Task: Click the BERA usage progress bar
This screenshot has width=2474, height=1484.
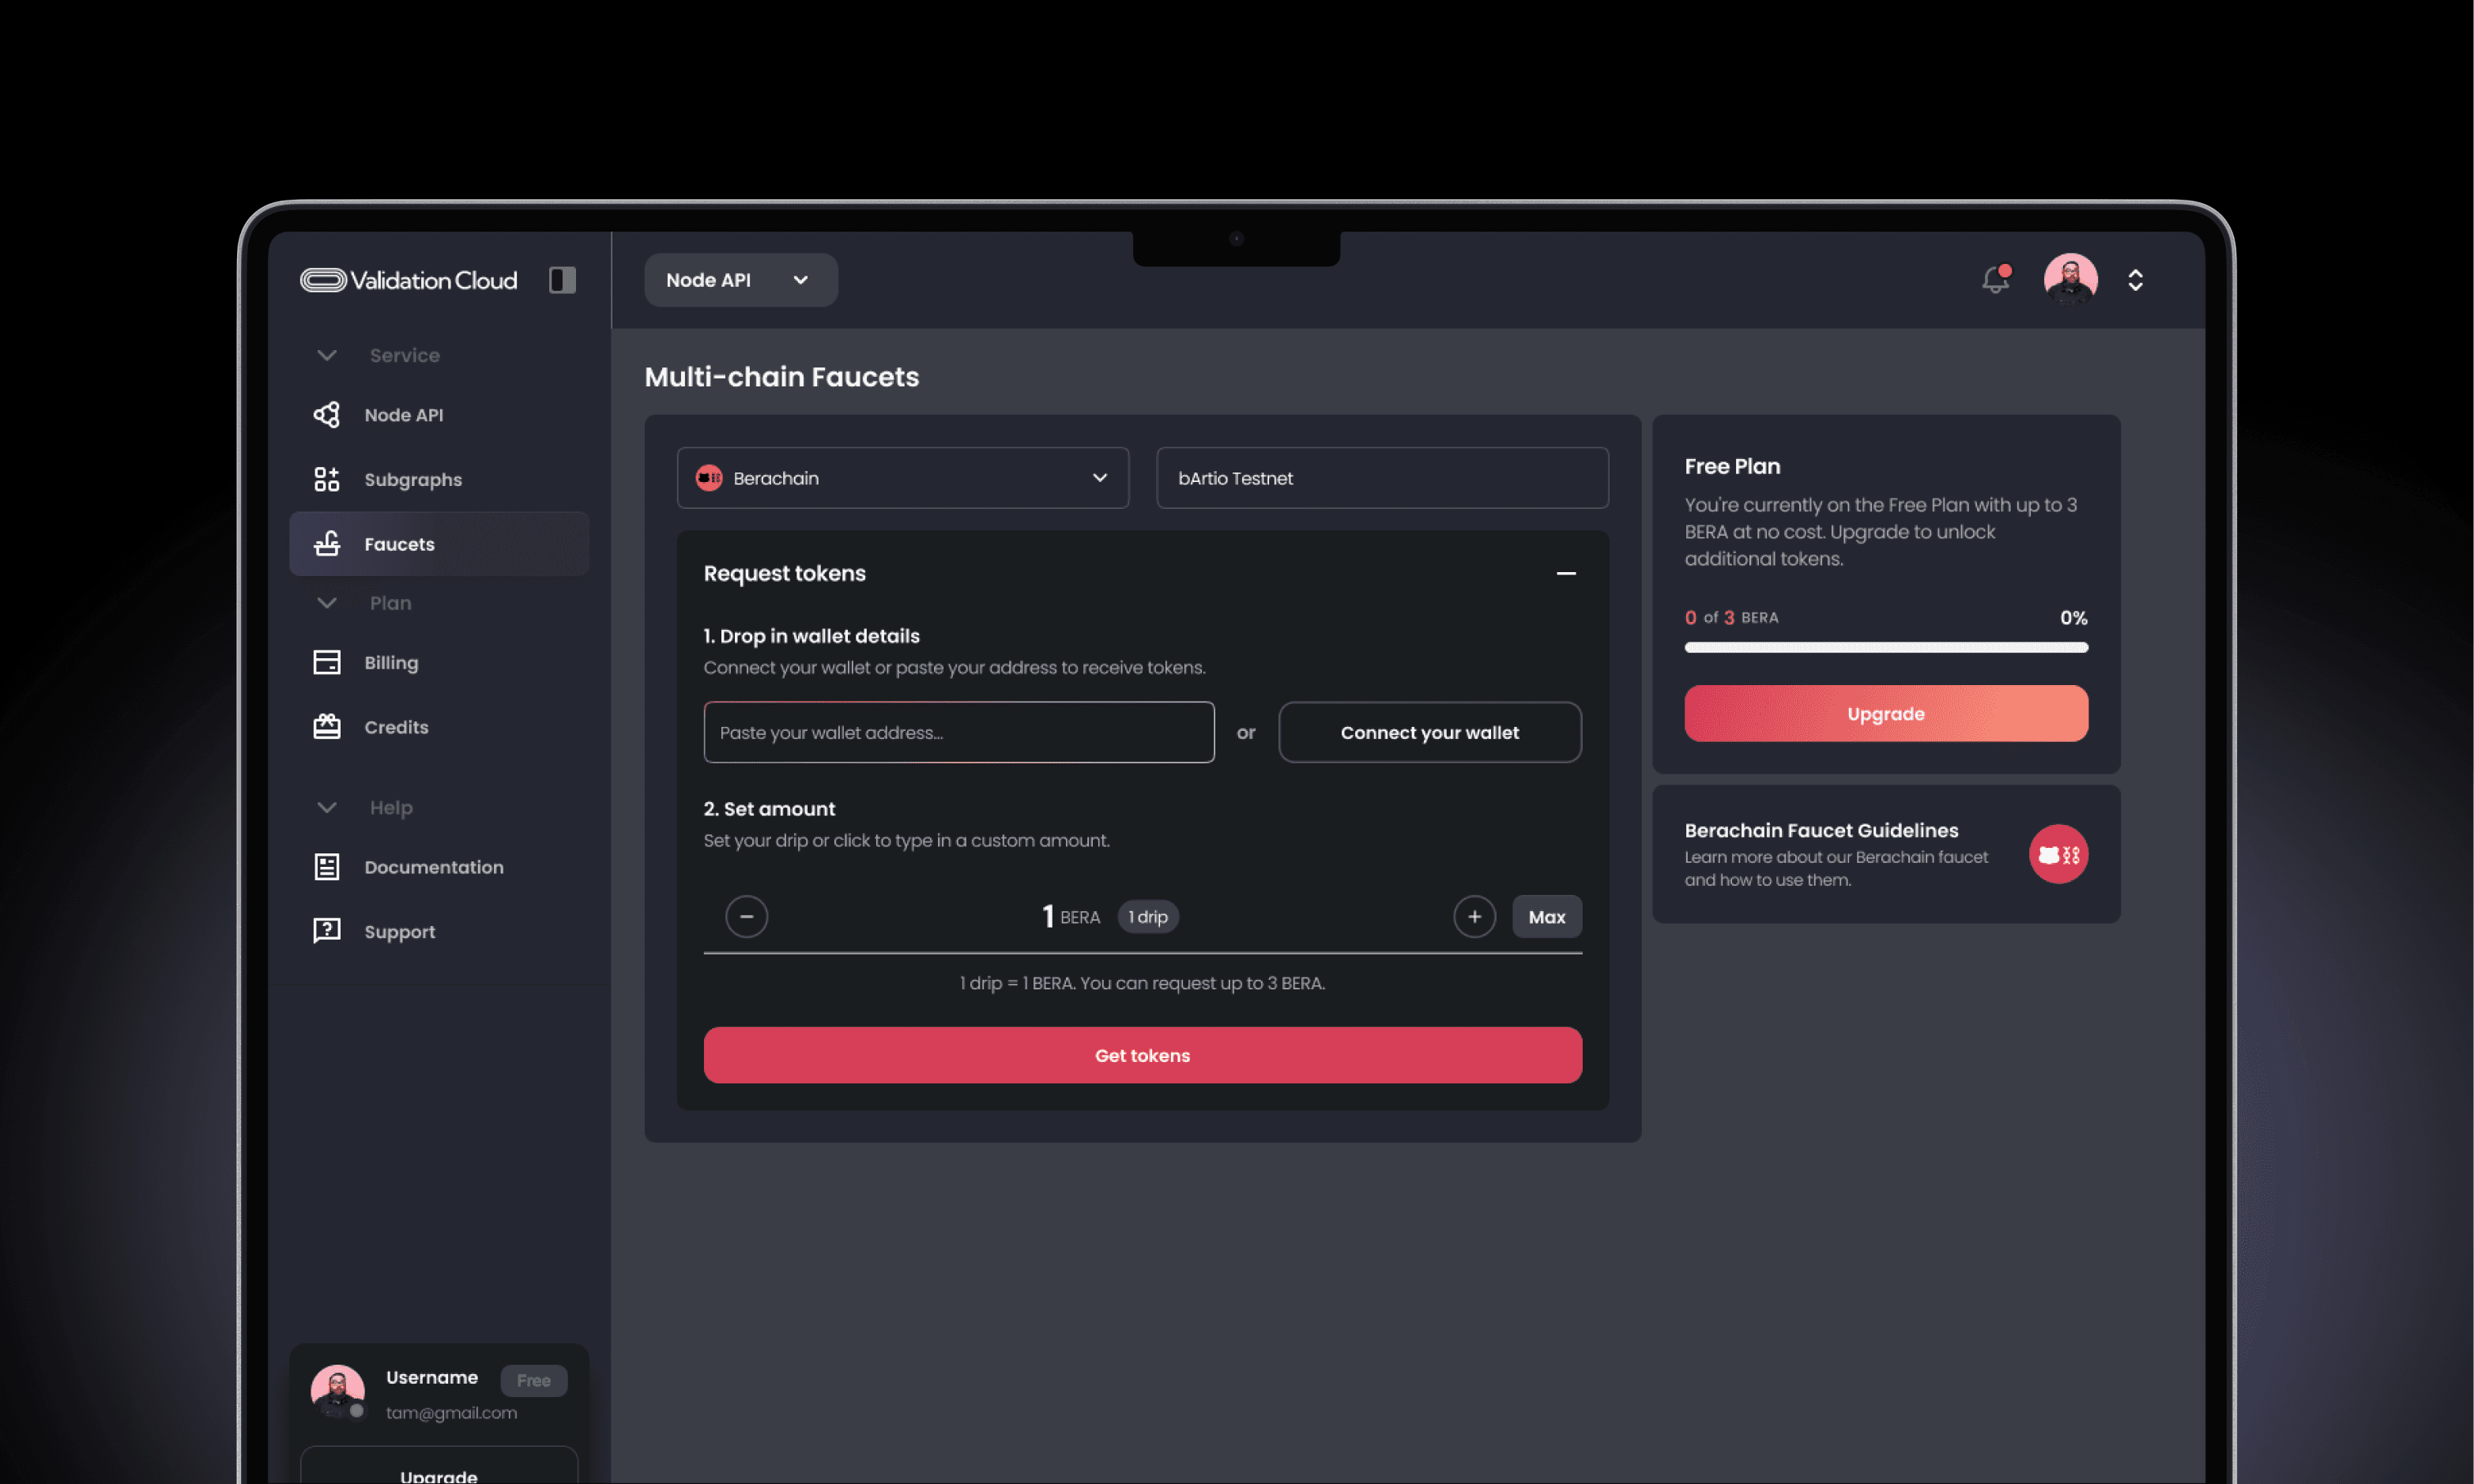Action: point(1886,648)
